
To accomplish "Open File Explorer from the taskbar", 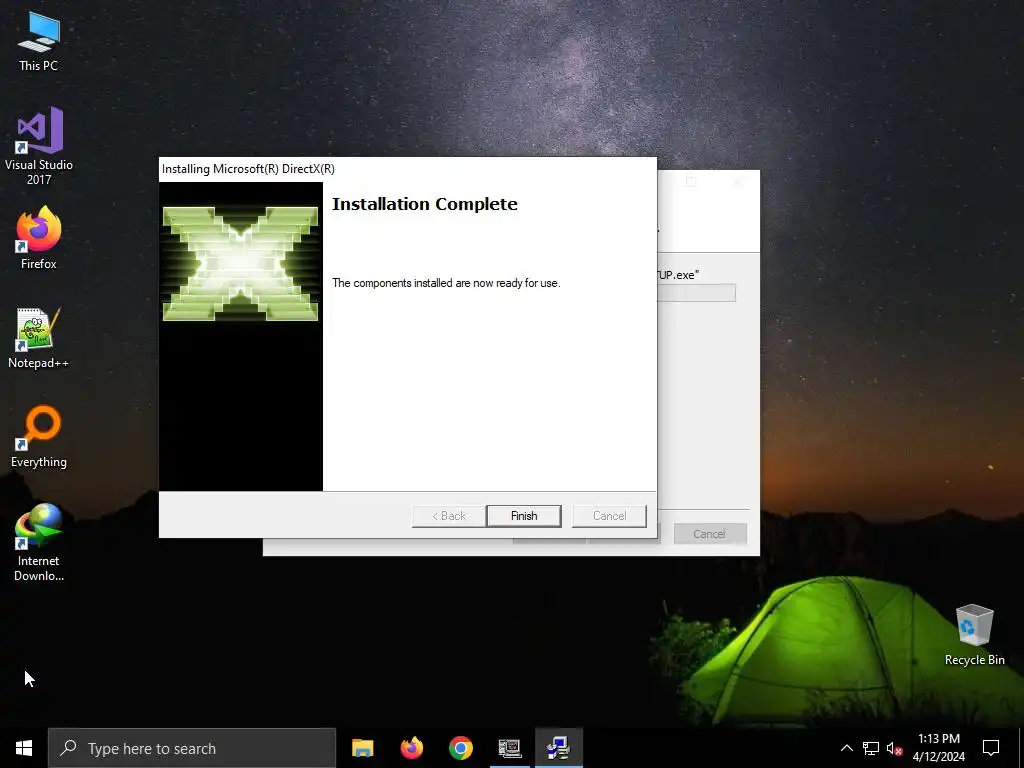I will click(x=362, y=748).
